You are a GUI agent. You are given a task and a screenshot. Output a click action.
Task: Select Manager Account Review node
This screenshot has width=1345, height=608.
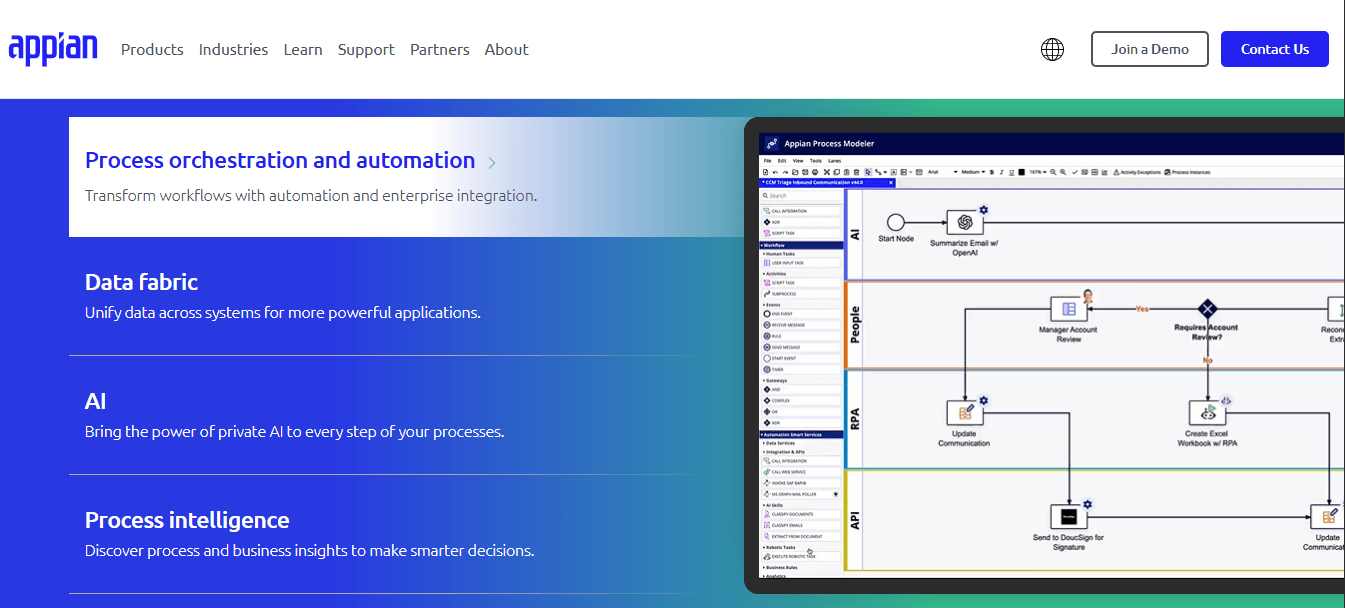pos(1069,309)
